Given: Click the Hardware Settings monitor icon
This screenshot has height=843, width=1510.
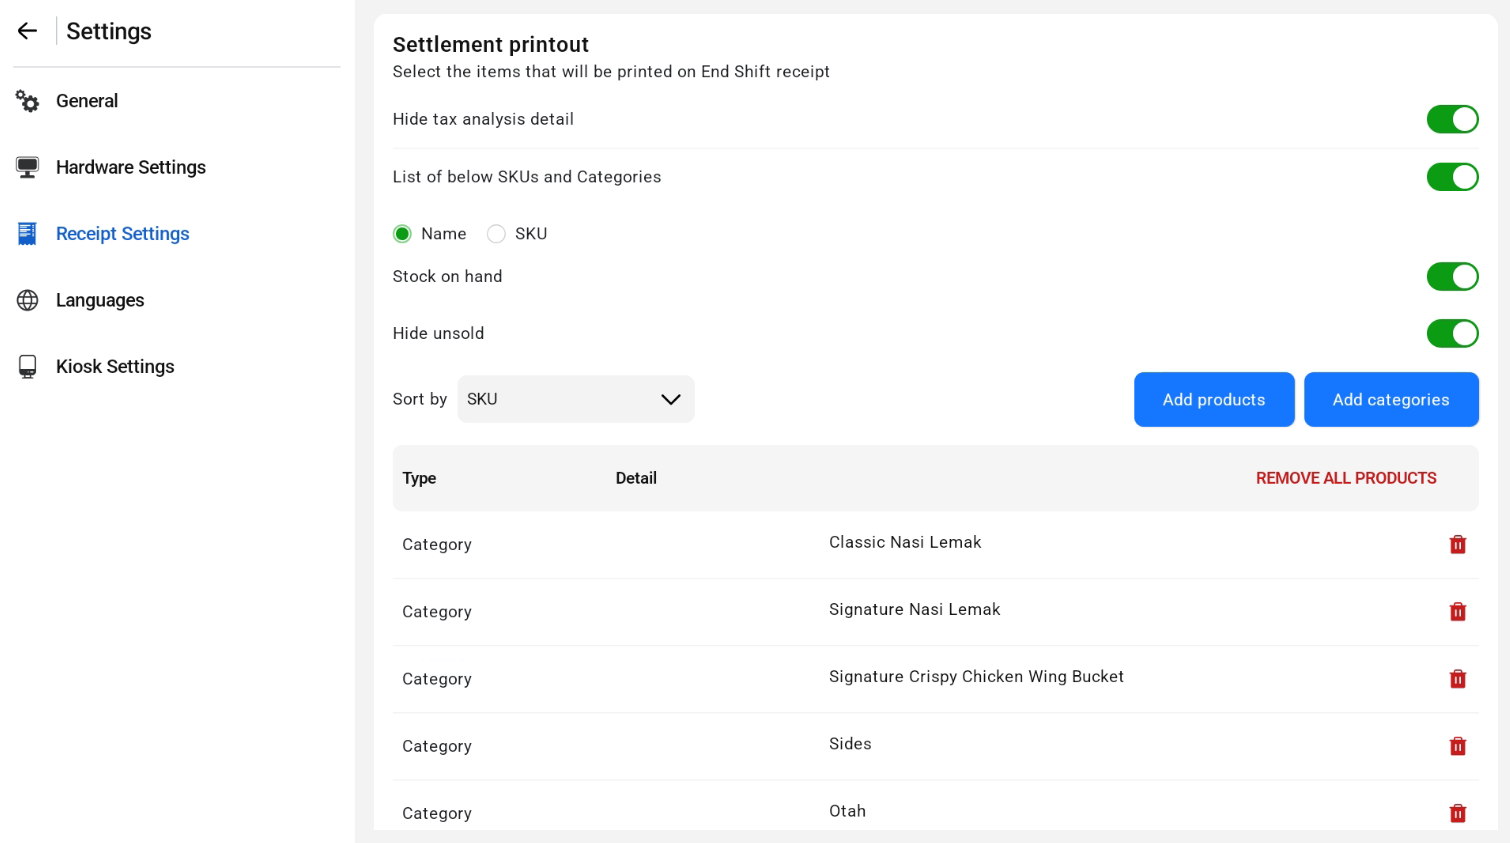Looking at the screenshot, I should 27,167.
